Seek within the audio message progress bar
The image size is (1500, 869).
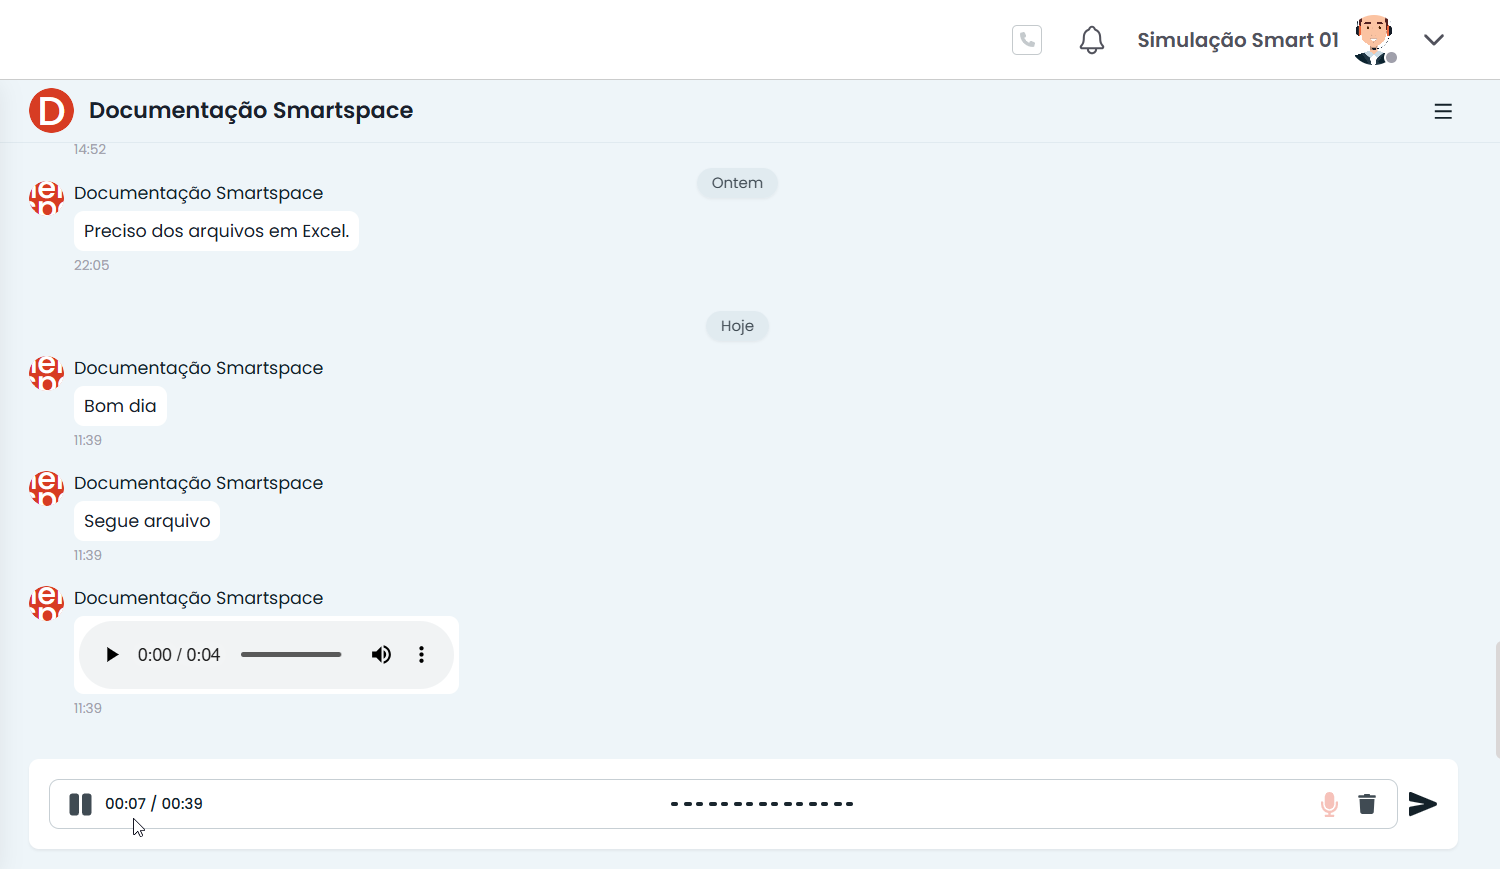[x=290, y=655]
